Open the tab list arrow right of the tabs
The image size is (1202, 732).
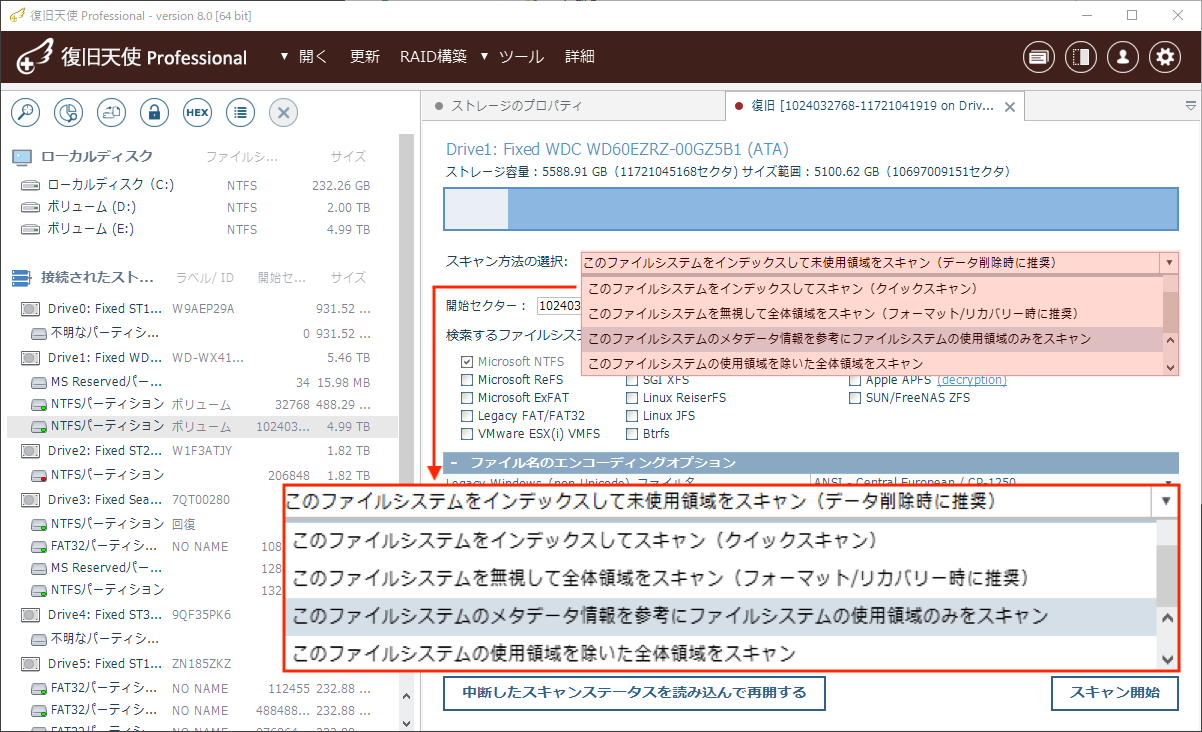click(x=1190, y=105)
